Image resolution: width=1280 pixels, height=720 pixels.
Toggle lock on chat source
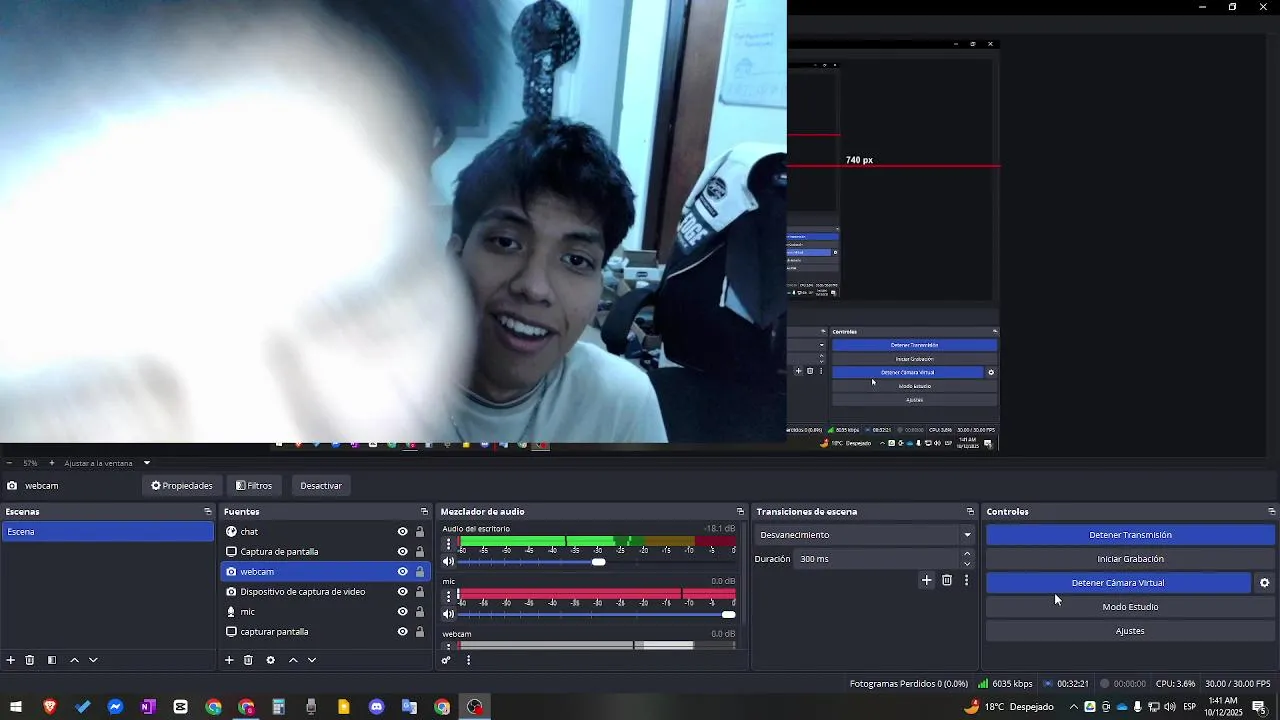tap(420, 532)
